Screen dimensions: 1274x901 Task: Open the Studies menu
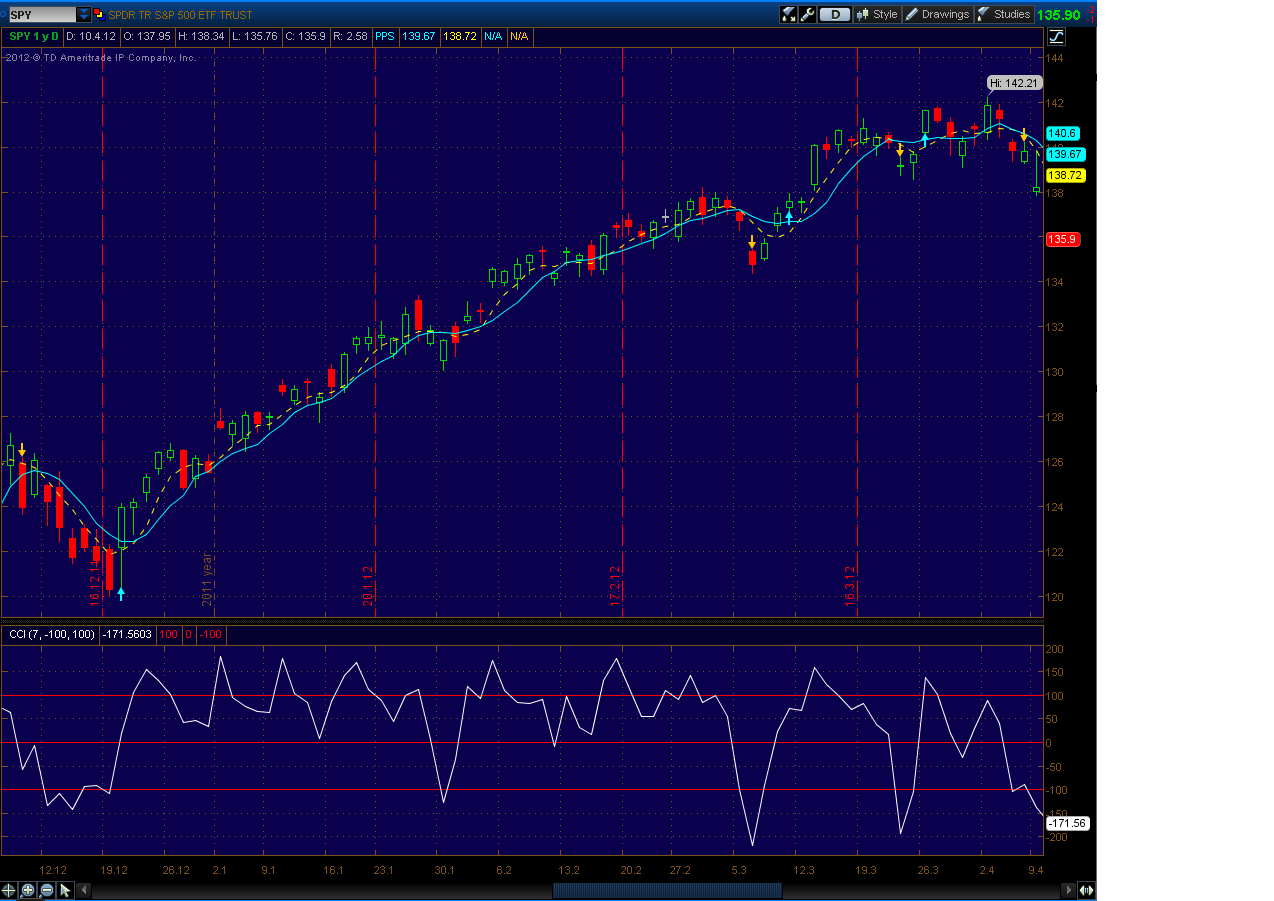[1004, 14]
